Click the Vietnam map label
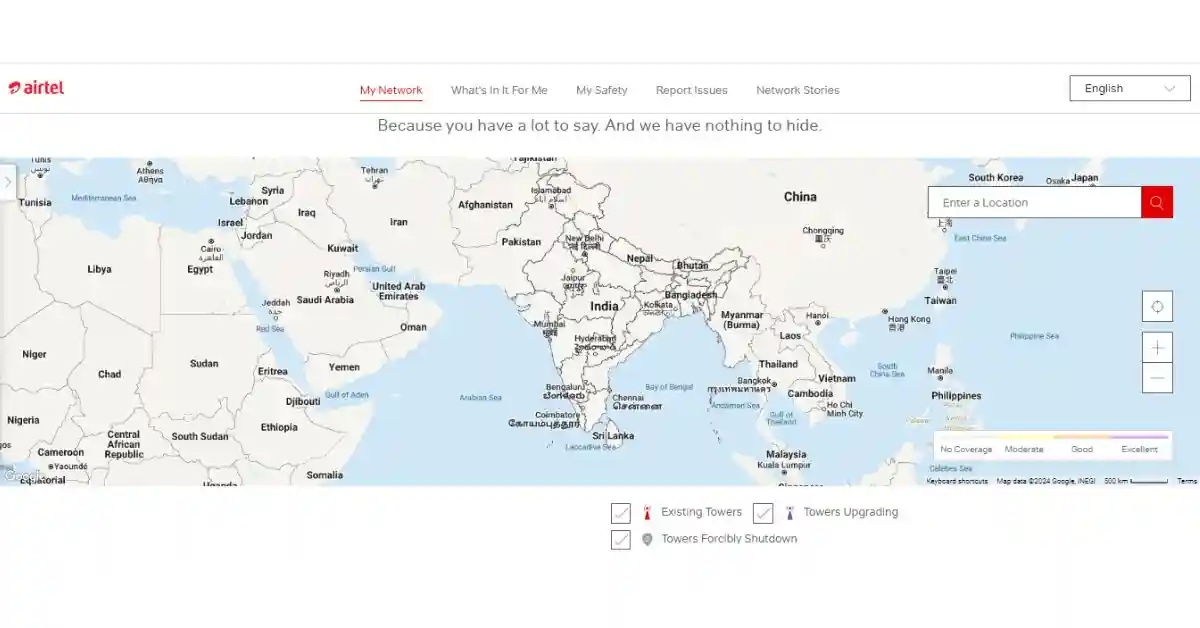 [837, 379]
